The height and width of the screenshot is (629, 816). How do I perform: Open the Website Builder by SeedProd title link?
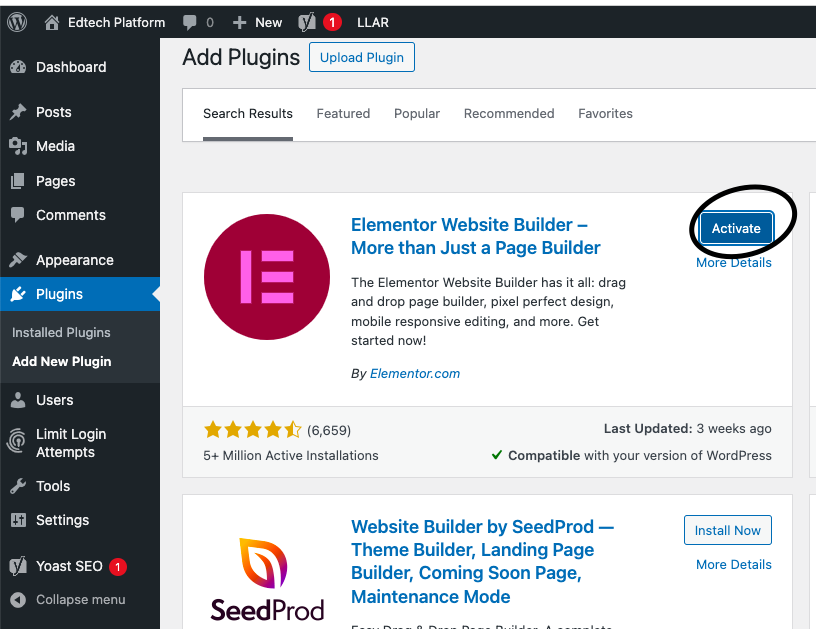click(482, 561)
